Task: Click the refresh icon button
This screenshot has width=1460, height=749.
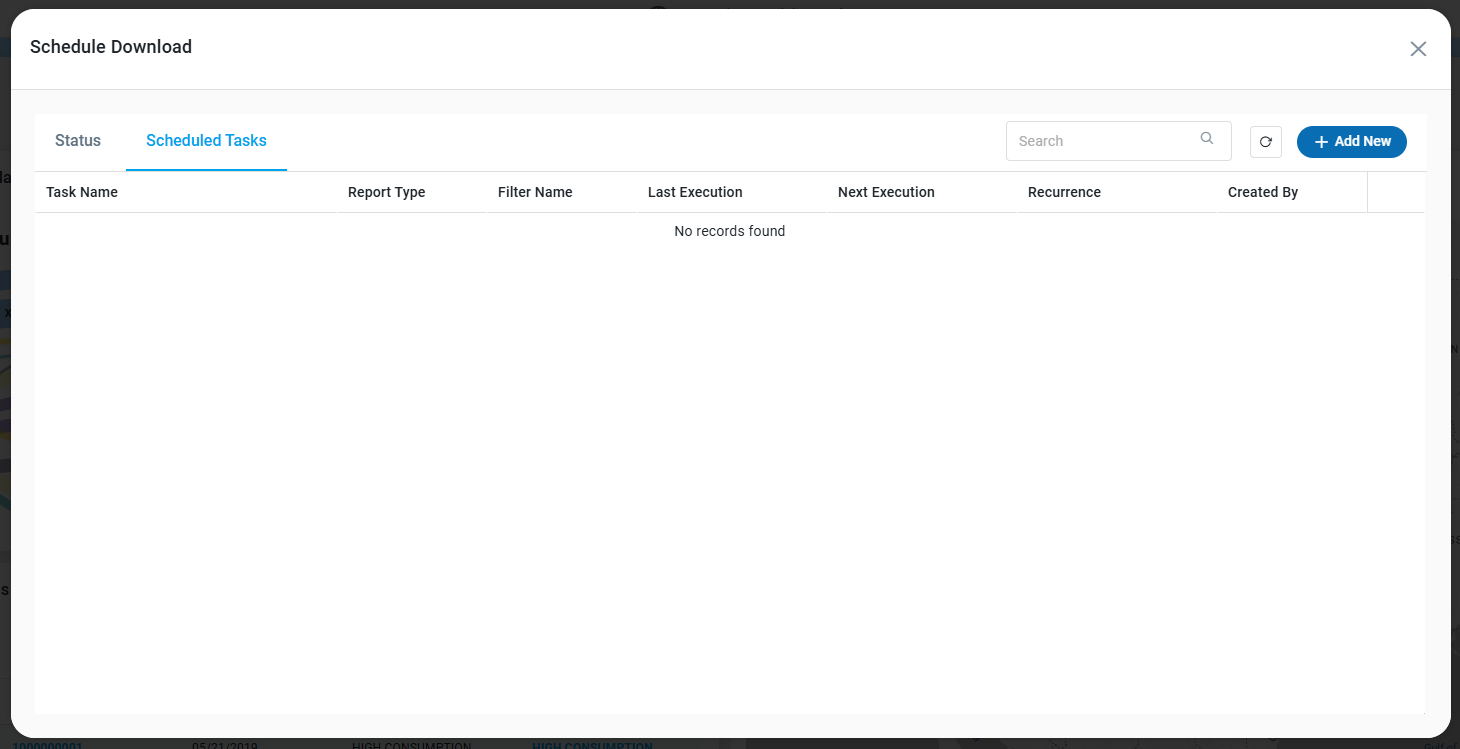Action: (x=1265, y=142)
